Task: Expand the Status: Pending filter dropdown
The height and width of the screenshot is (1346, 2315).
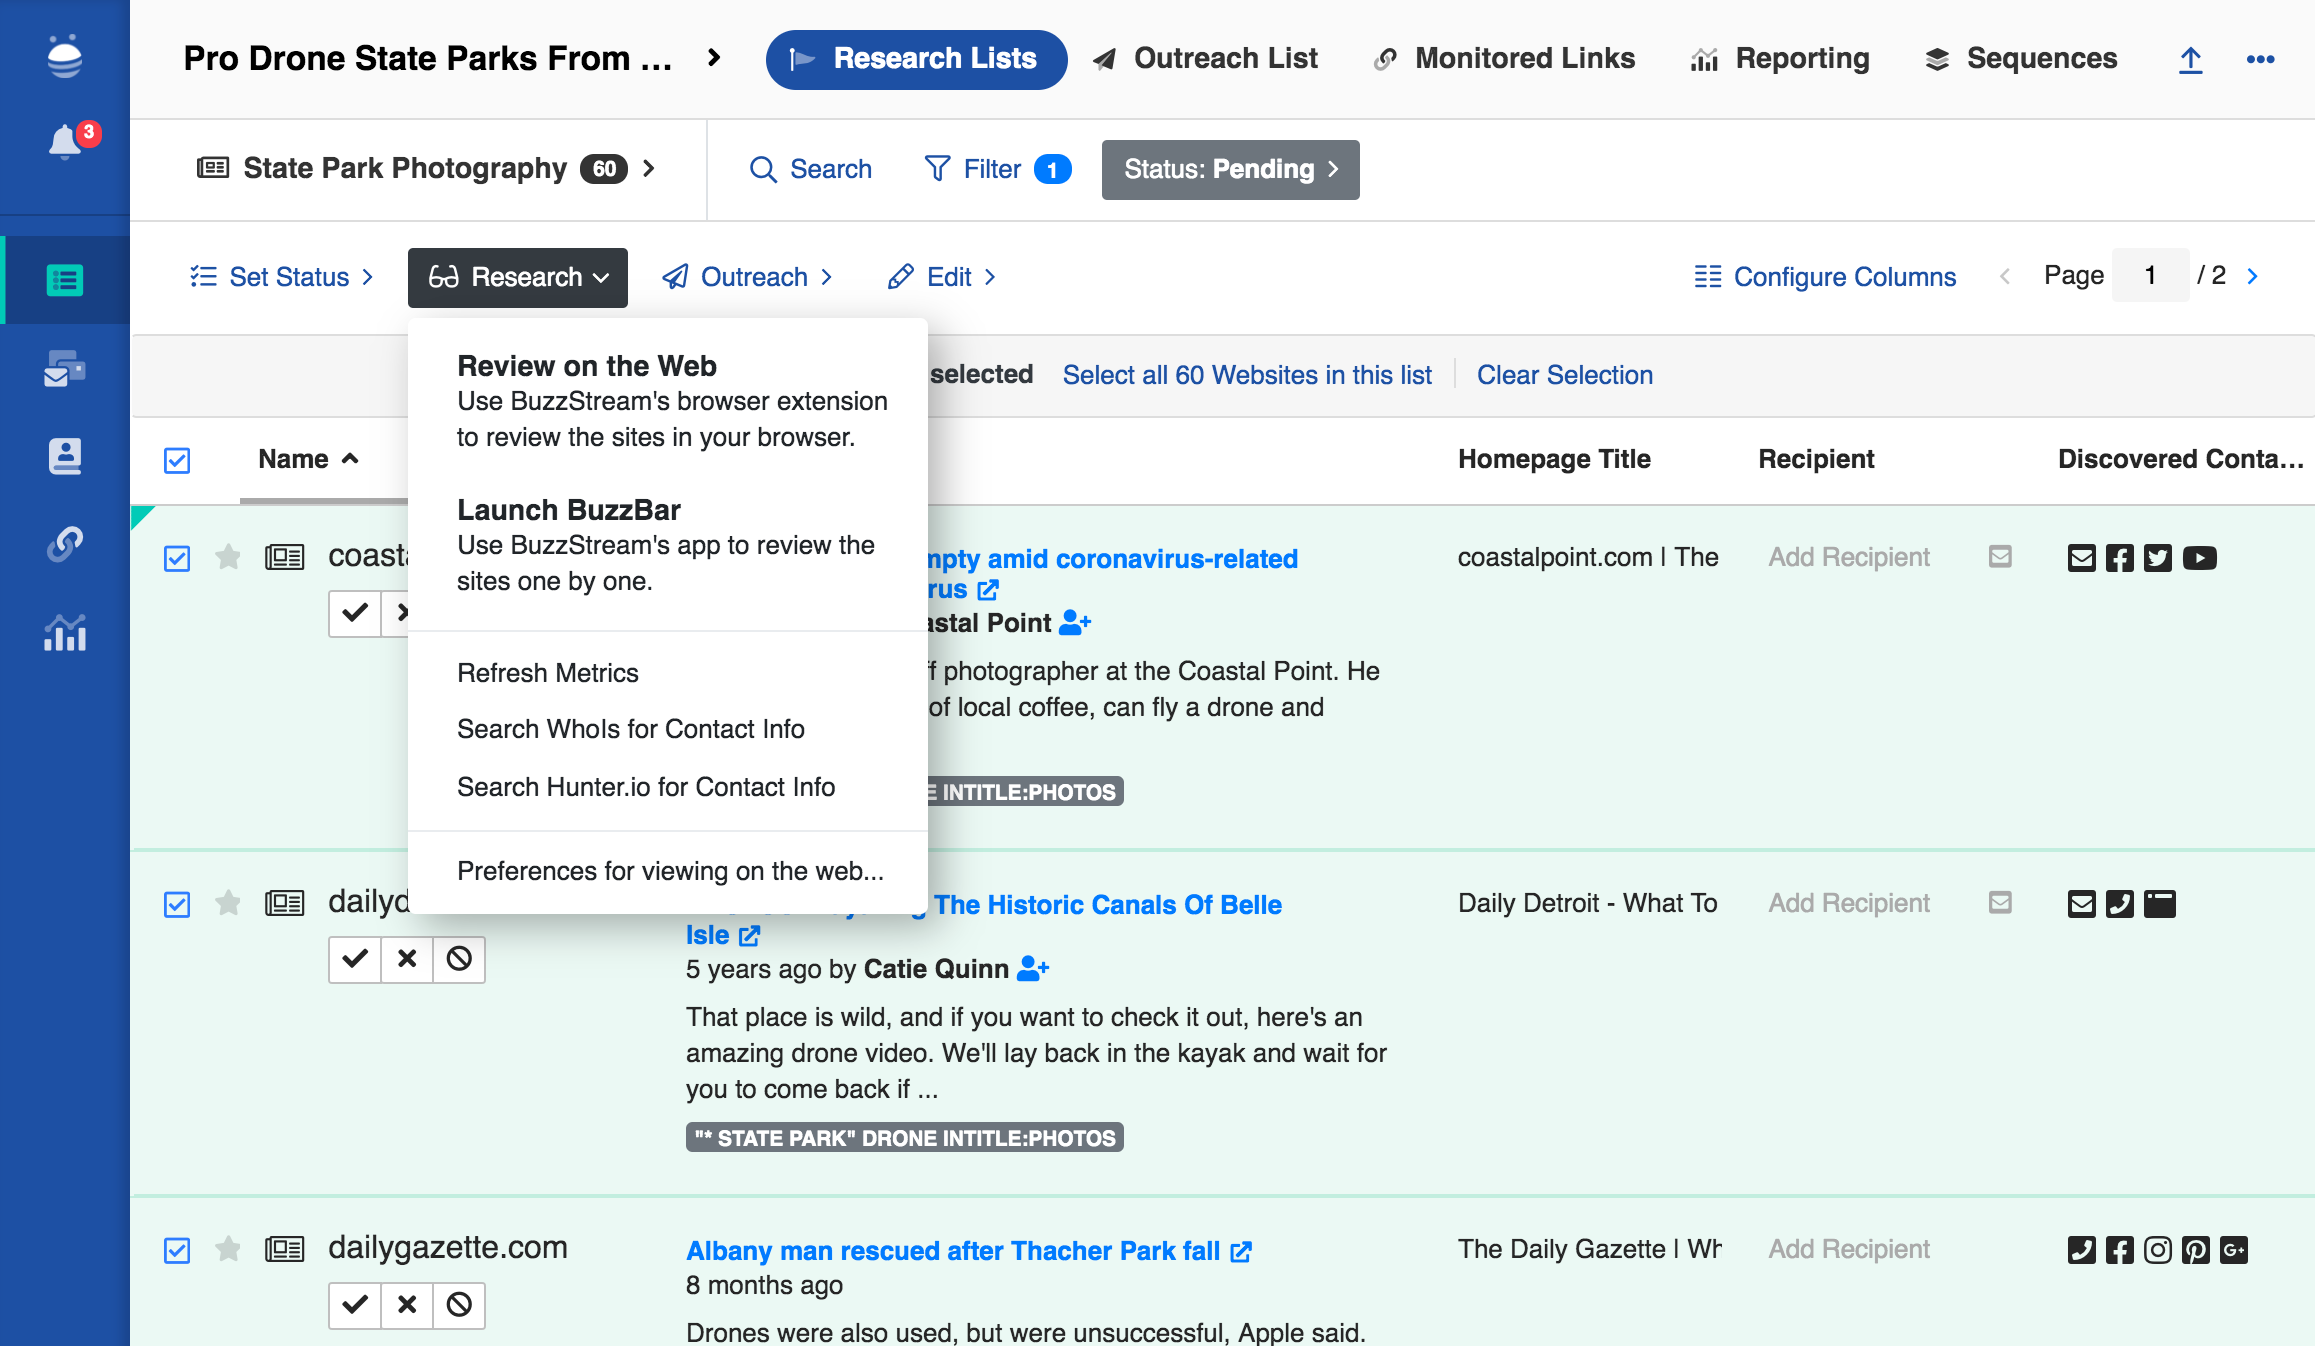Action: 1230,170
